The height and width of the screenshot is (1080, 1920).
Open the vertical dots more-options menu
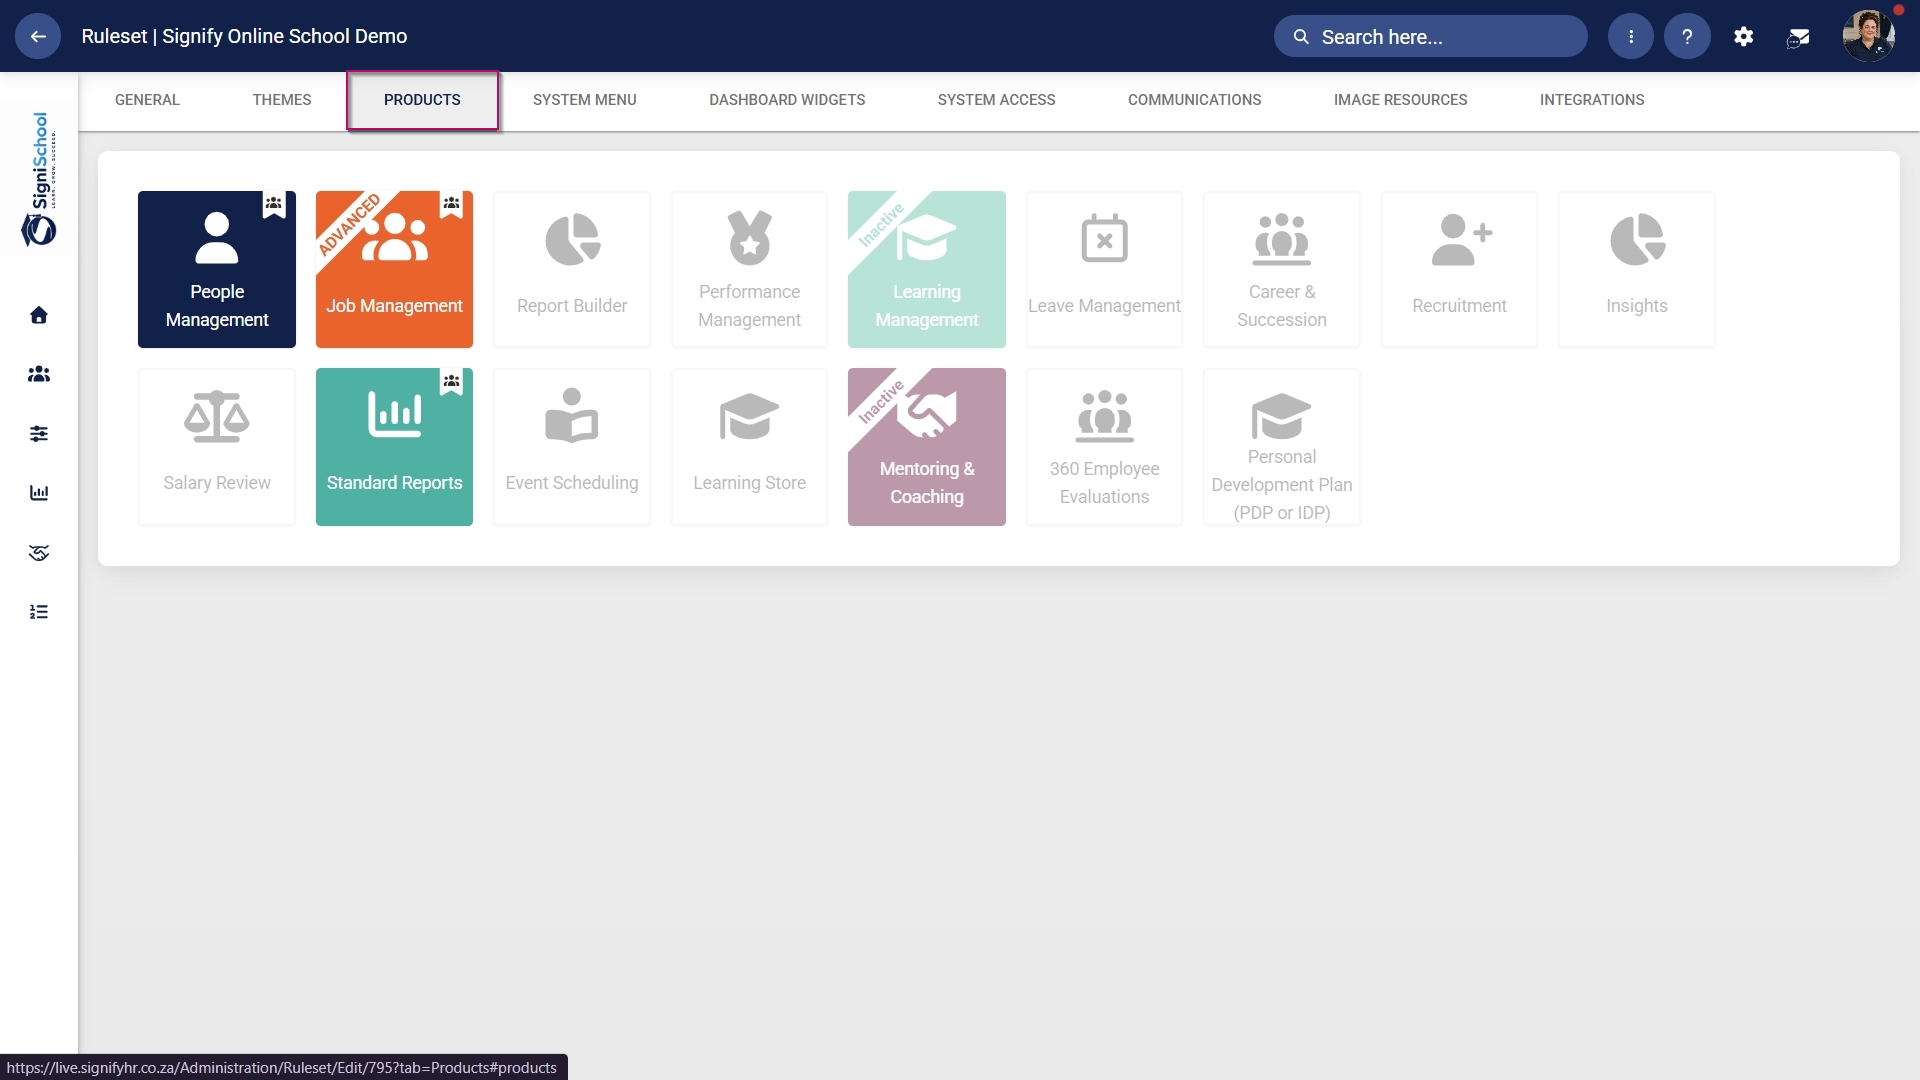tap(1631, 36)
